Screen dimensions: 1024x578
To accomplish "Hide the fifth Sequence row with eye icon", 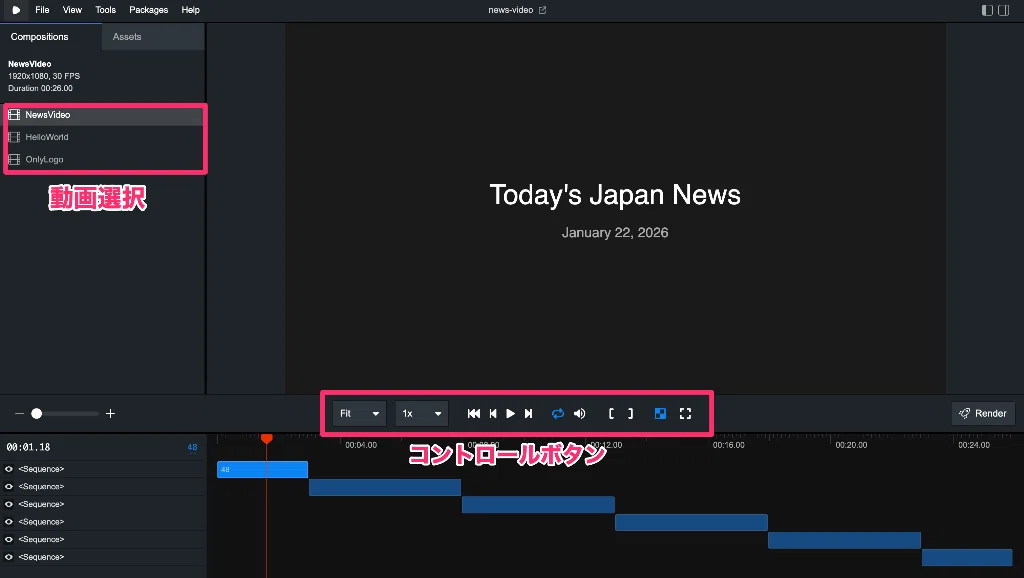I will [x=8, y=539].
